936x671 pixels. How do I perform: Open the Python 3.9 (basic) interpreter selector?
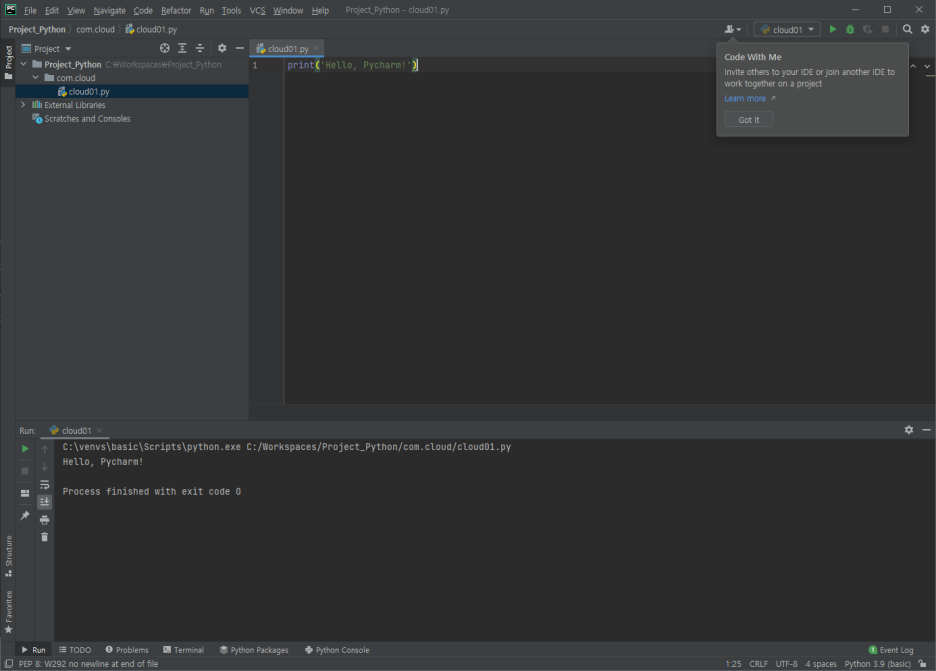pos(878,664)
